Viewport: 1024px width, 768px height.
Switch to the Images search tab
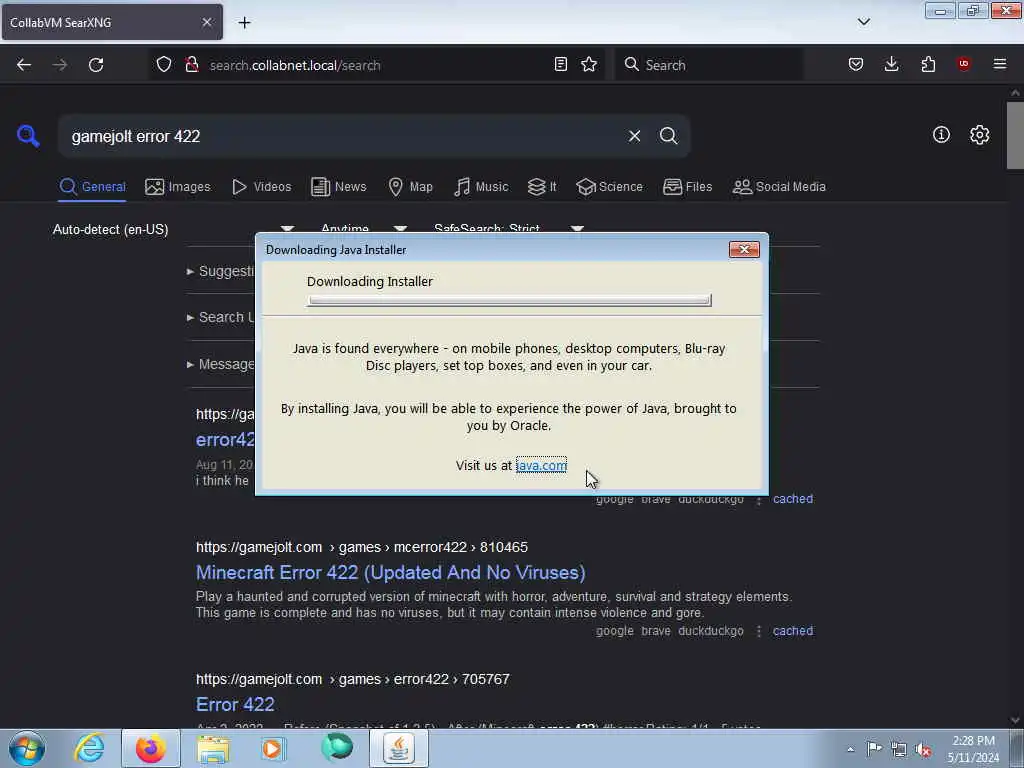click(178, 187)
